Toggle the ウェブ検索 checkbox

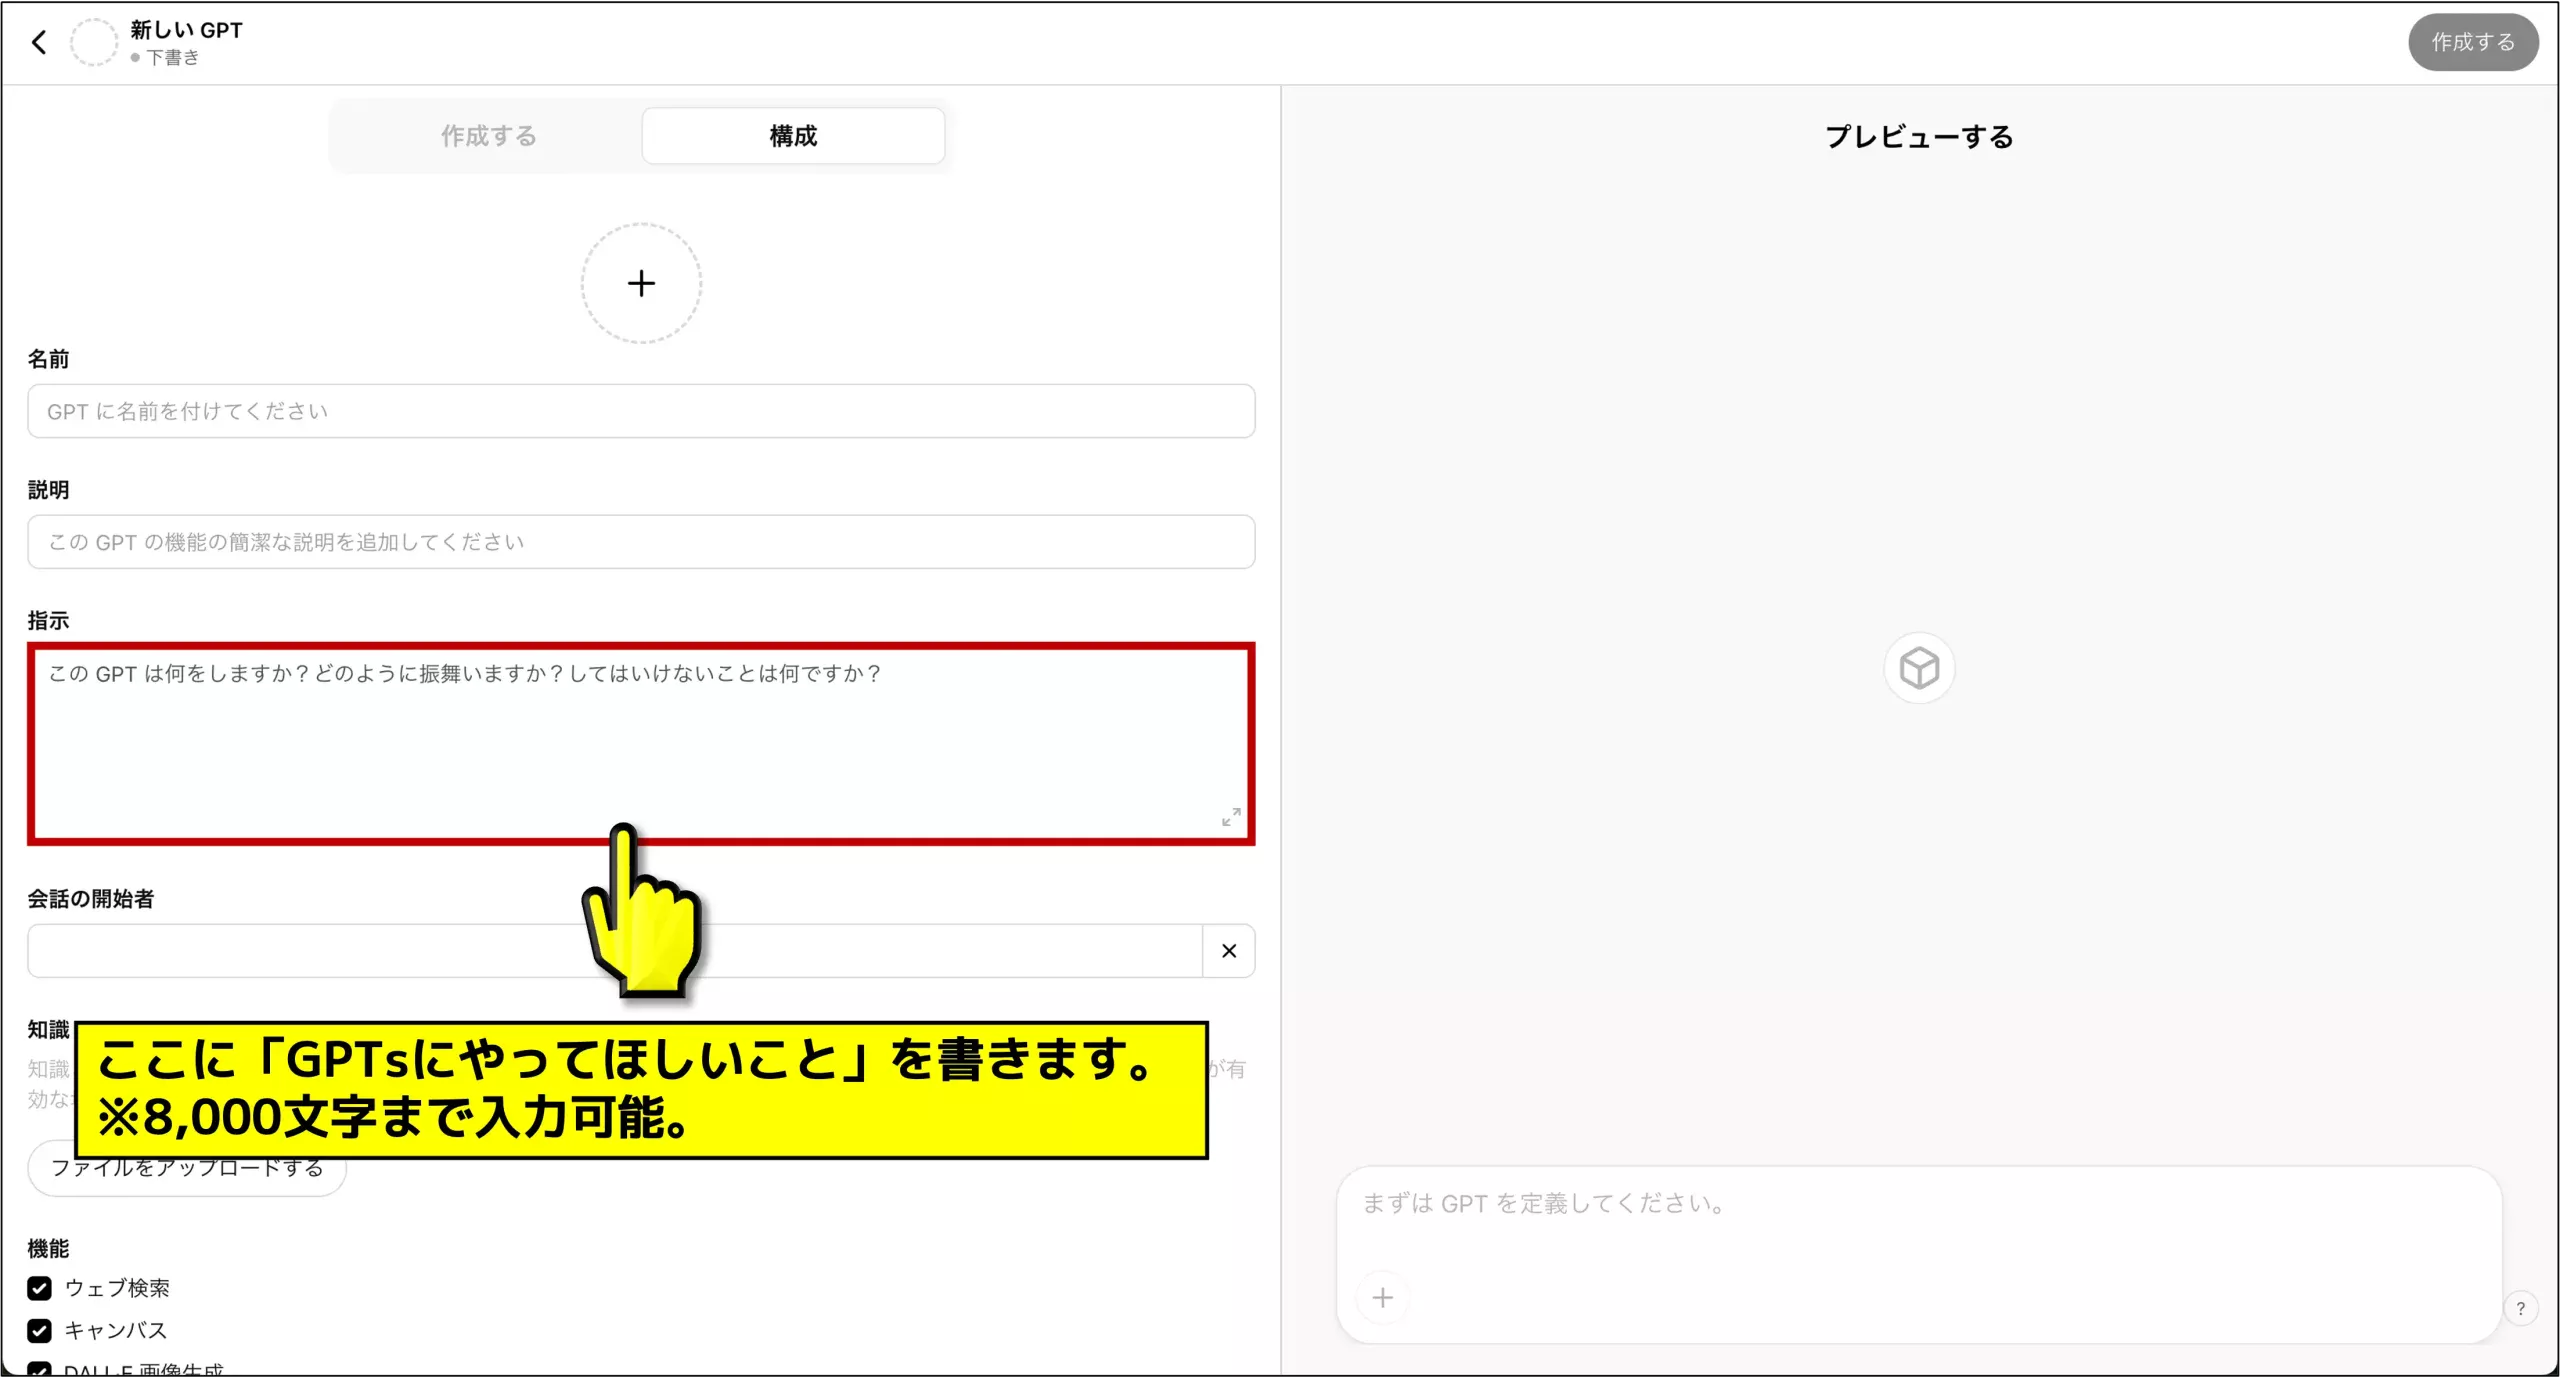pyautogui.click(x=39, y=1288)
